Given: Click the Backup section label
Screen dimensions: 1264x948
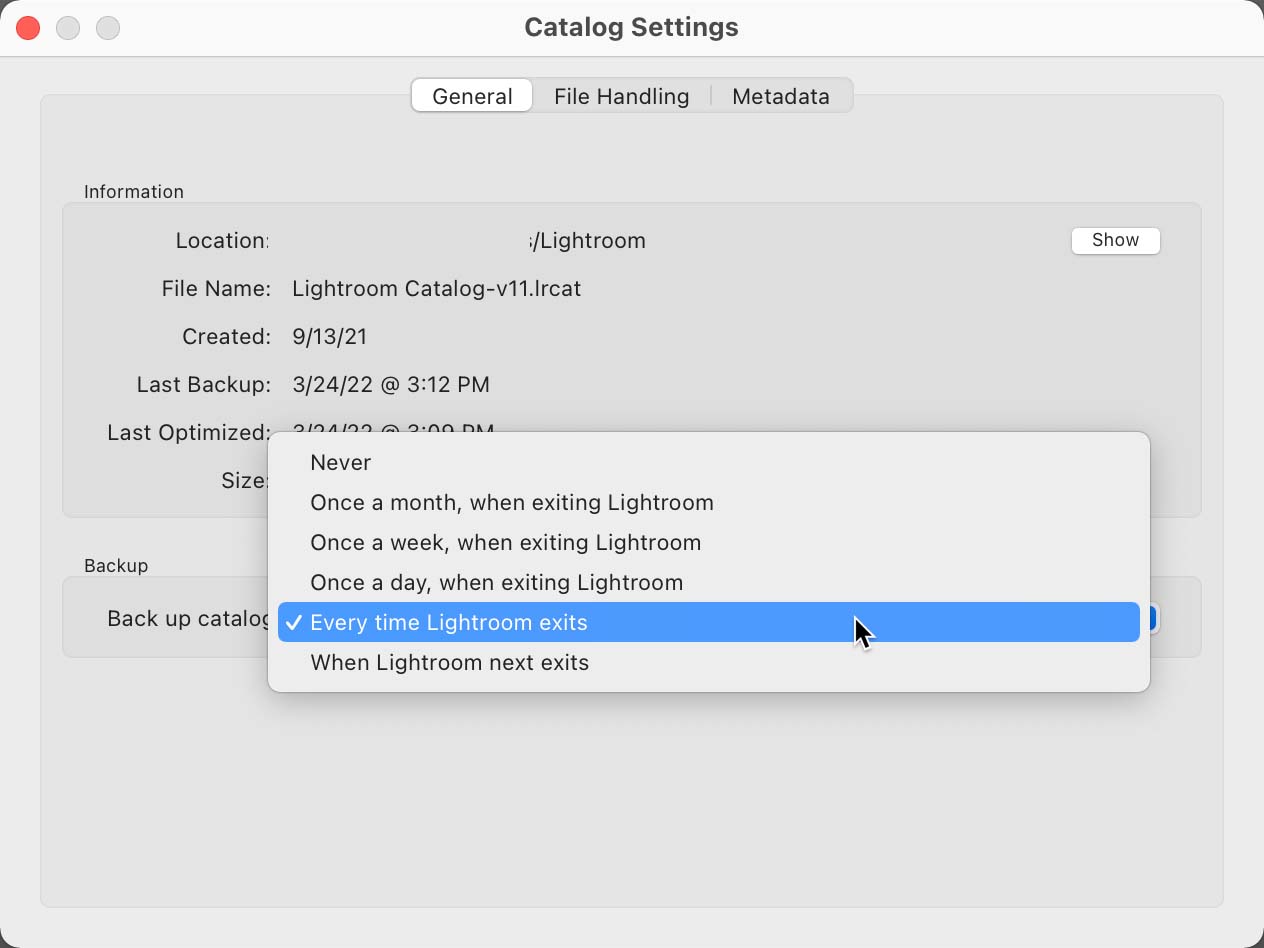Looking at the screenshot, I should coord(116,565).
